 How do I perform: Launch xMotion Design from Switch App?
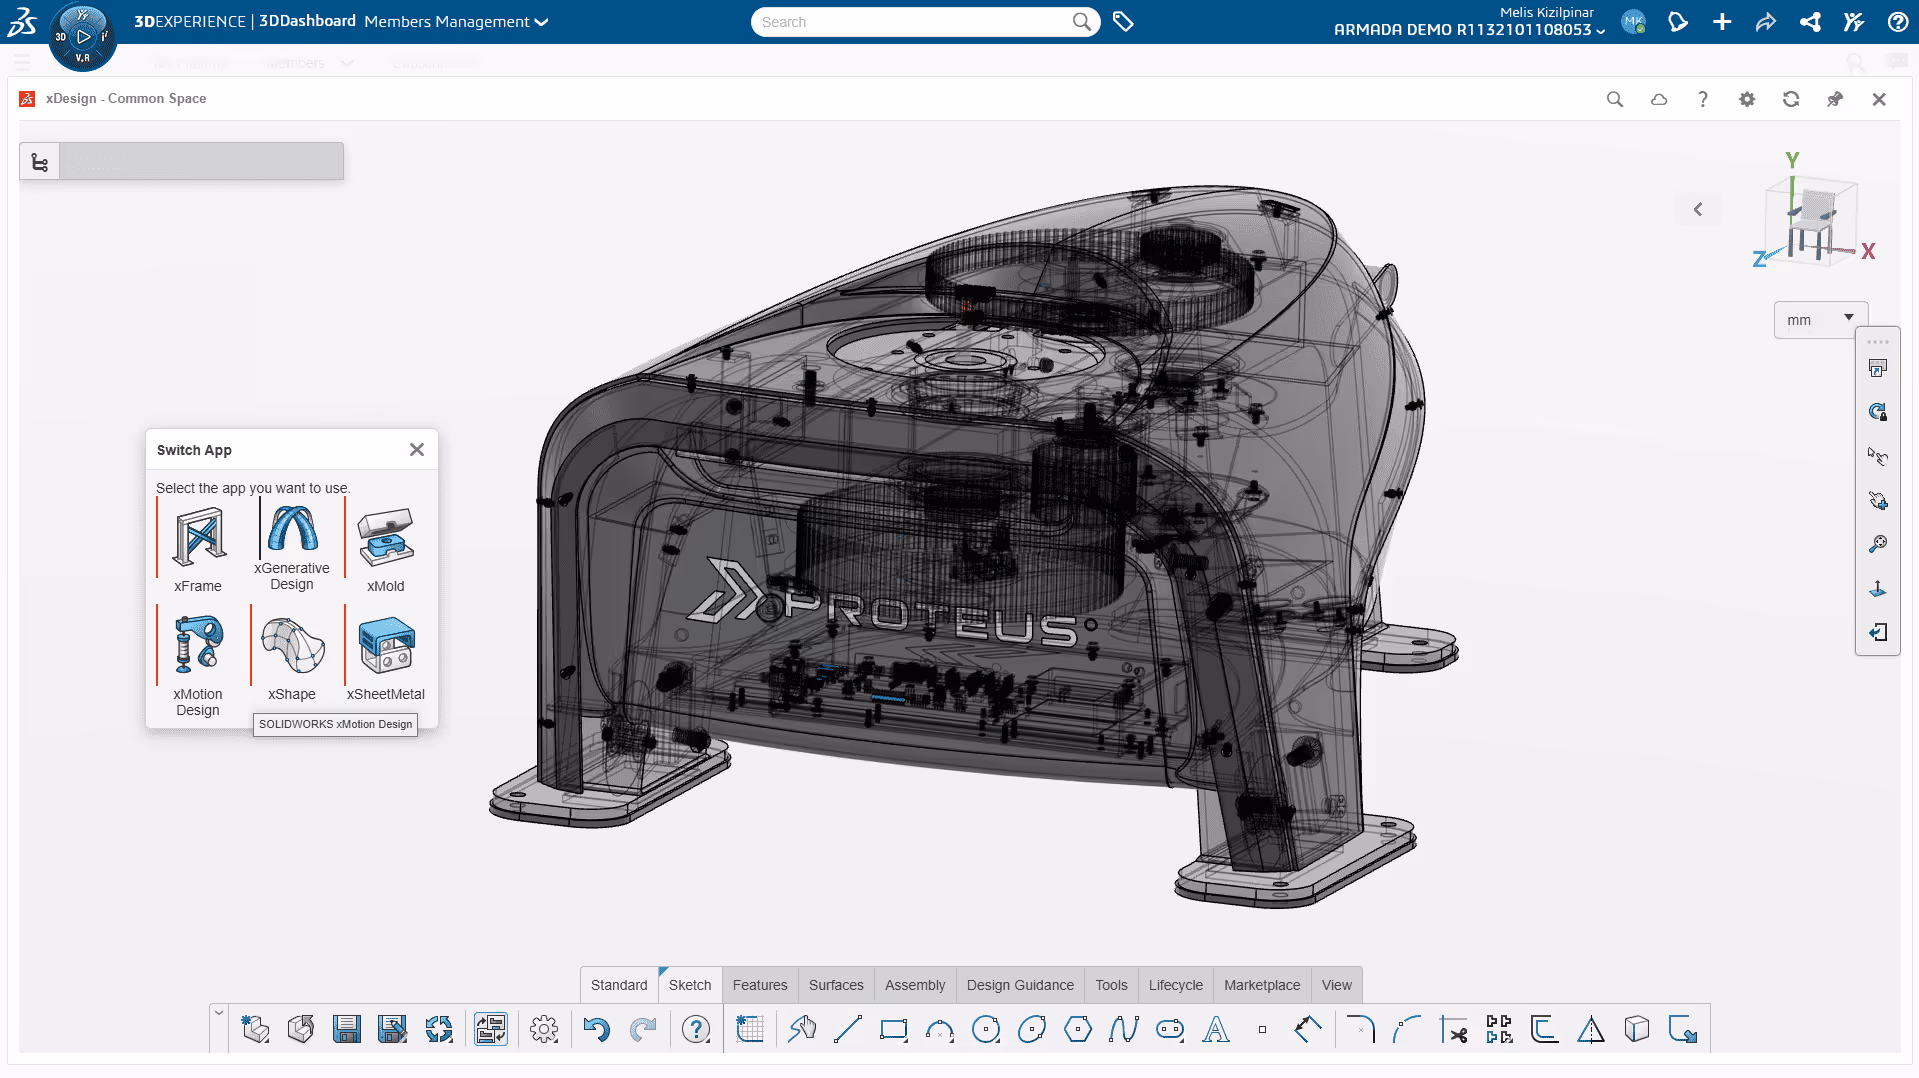point(198,645)
